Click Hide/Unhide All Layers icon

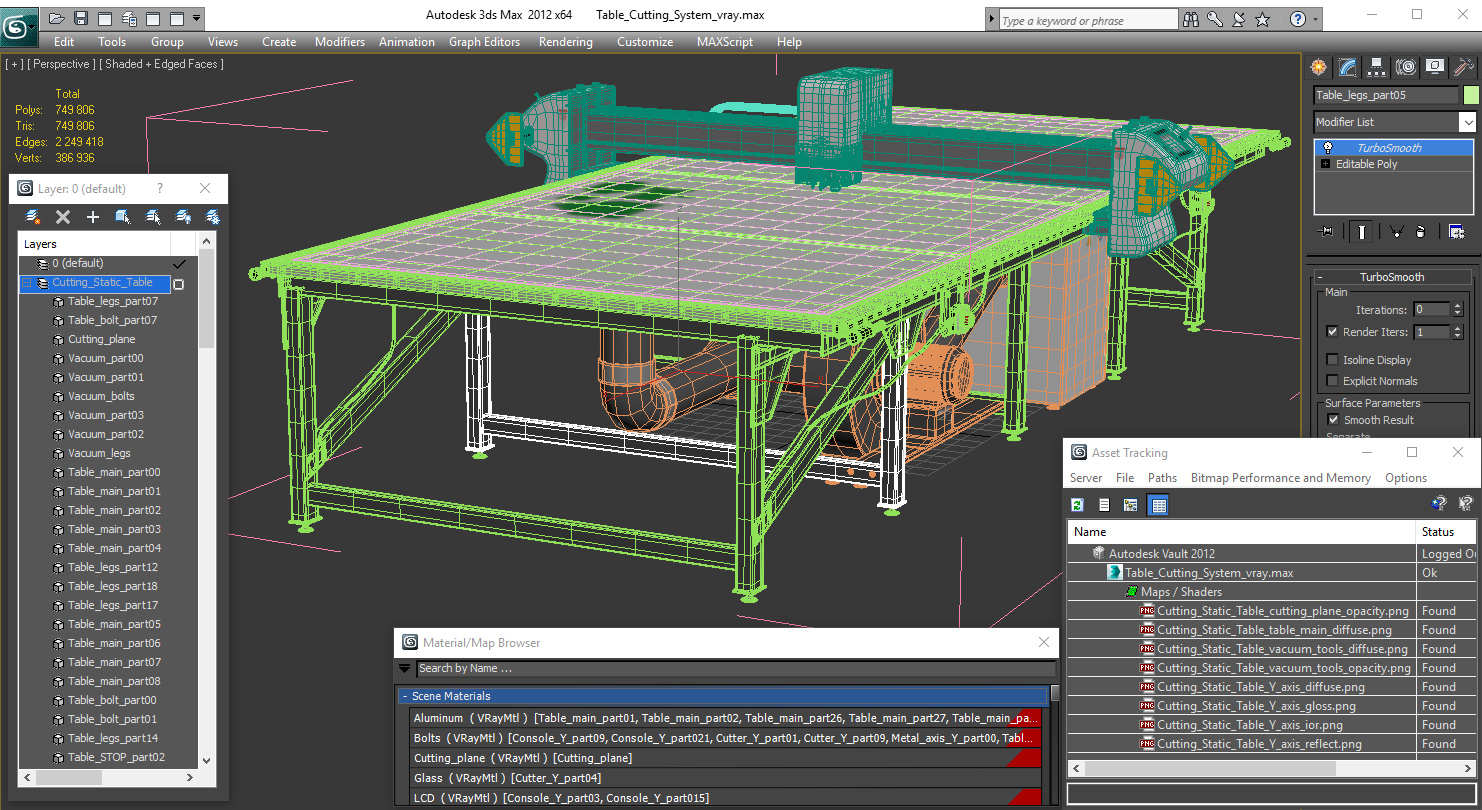[183, 217]
